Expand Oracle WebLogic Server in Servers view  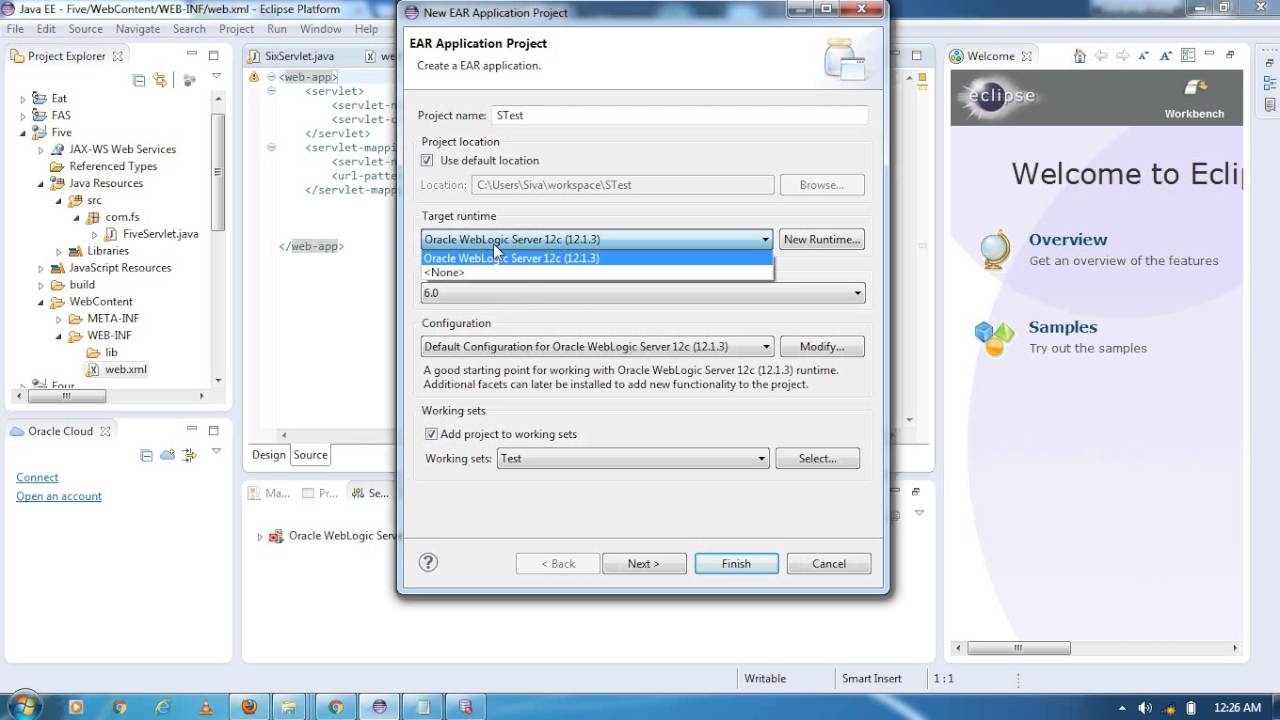coord(260,536)
